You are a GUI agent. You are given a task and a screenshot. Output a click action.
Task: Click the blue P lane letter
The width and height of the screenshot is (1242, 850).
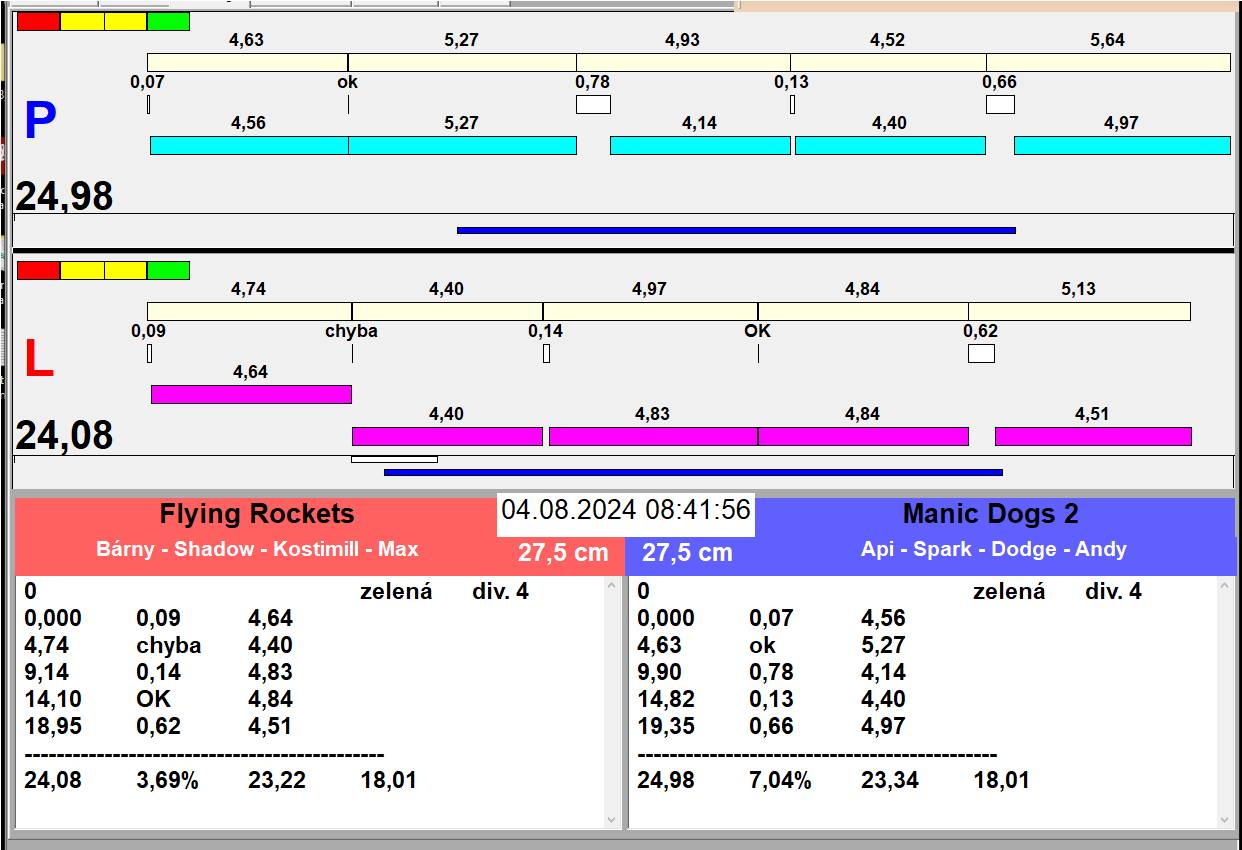click(40, 122)
